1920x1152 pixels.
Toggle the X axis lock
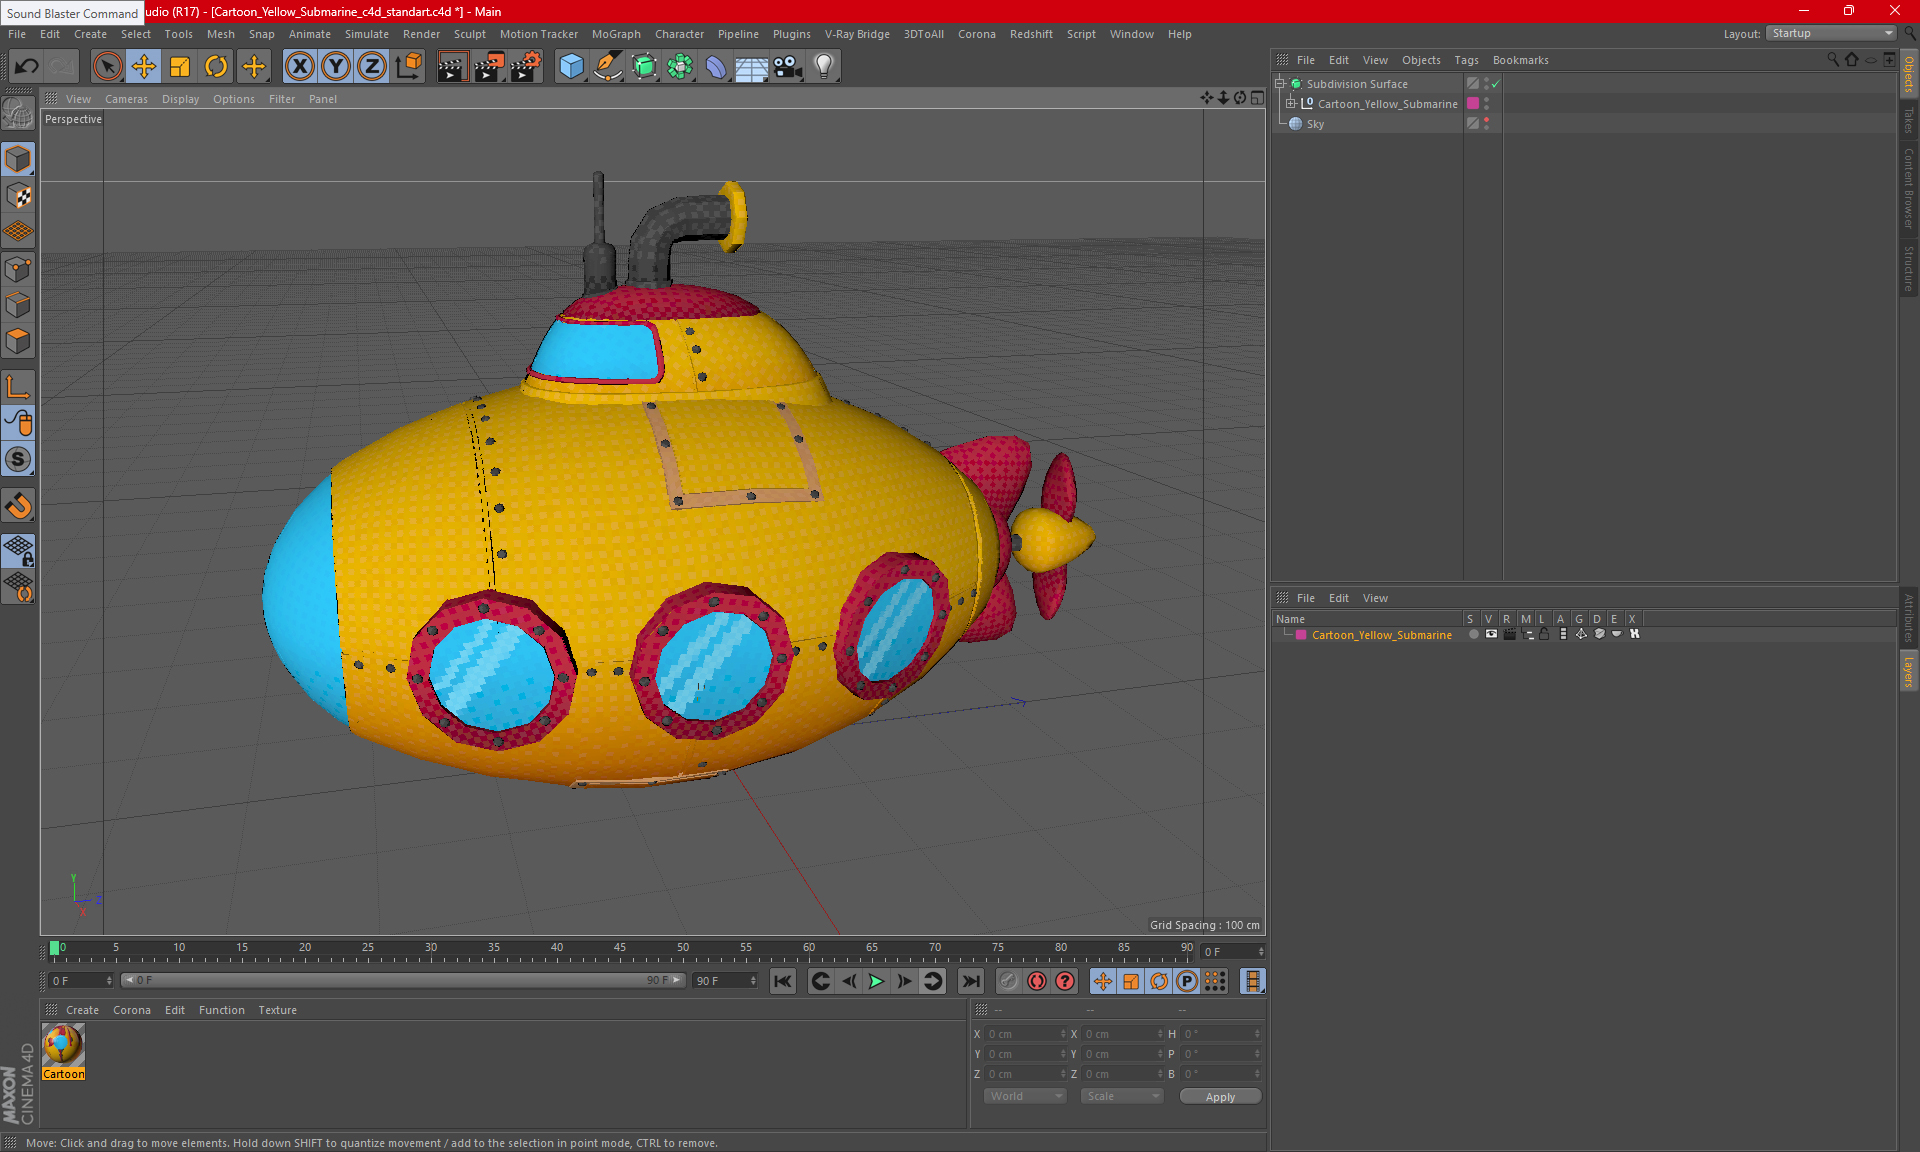(x=299, y=67)
